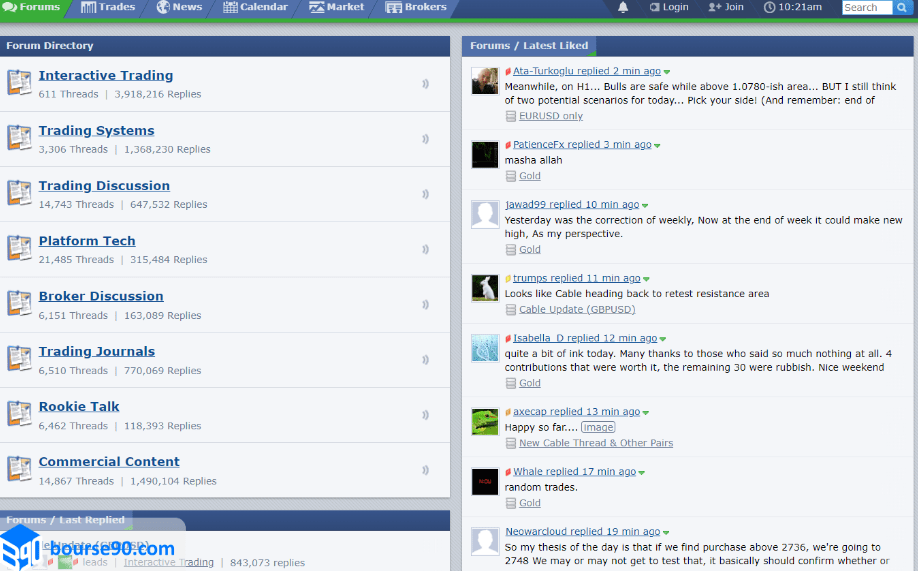Click the thread icon next to EURUSD only
918x571 pixels.
coord(511,116)
